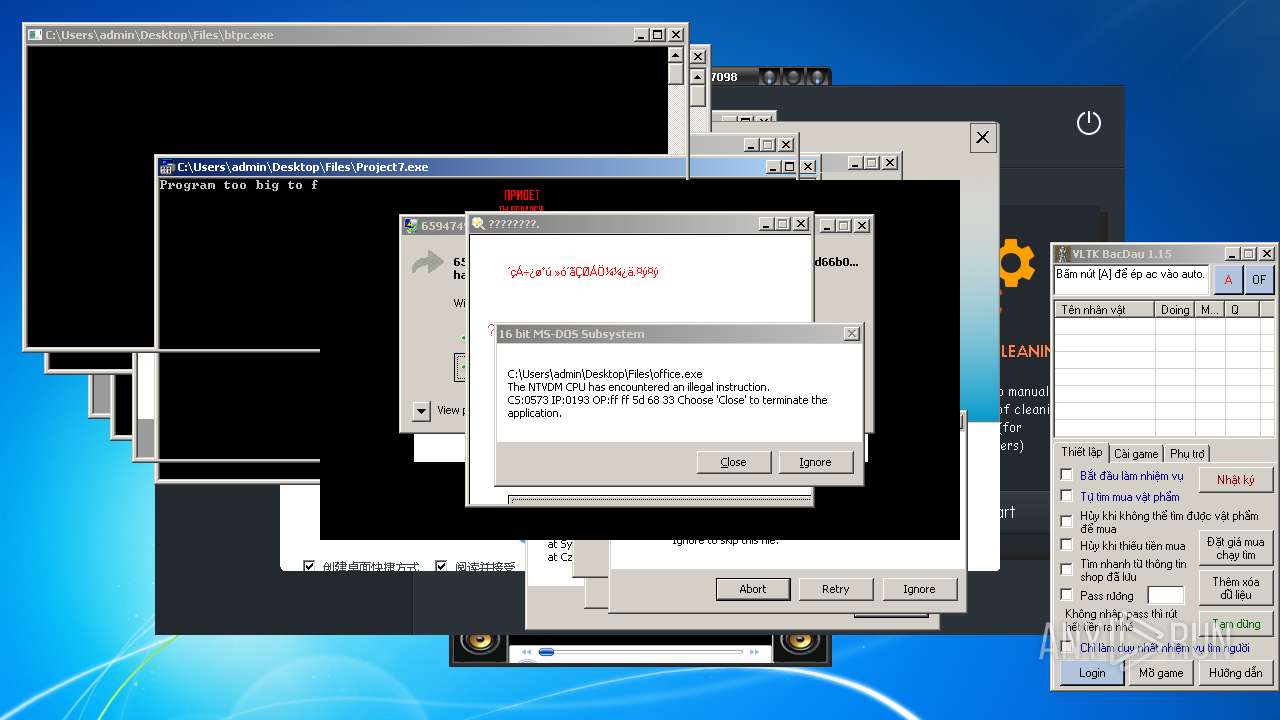The height and width of the screenshot is (720, 1280).
Task: Expand the 'View p...' dropdown arrow
Action: click(x=421, y=411)
